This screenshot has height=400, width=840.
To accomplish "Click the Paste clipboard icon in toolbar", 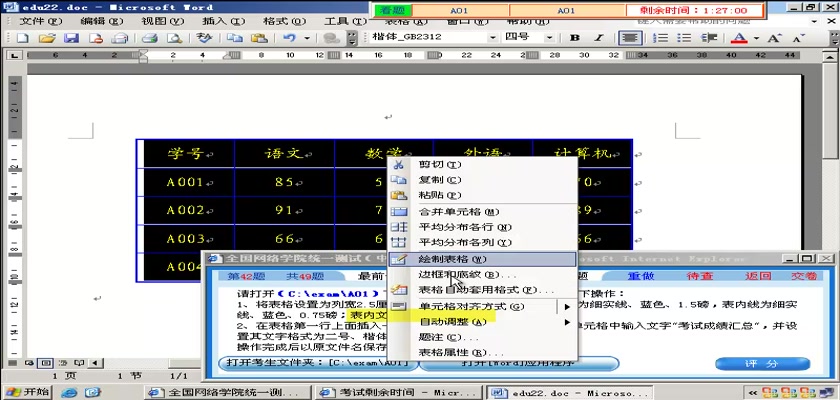I will [259, 38].
